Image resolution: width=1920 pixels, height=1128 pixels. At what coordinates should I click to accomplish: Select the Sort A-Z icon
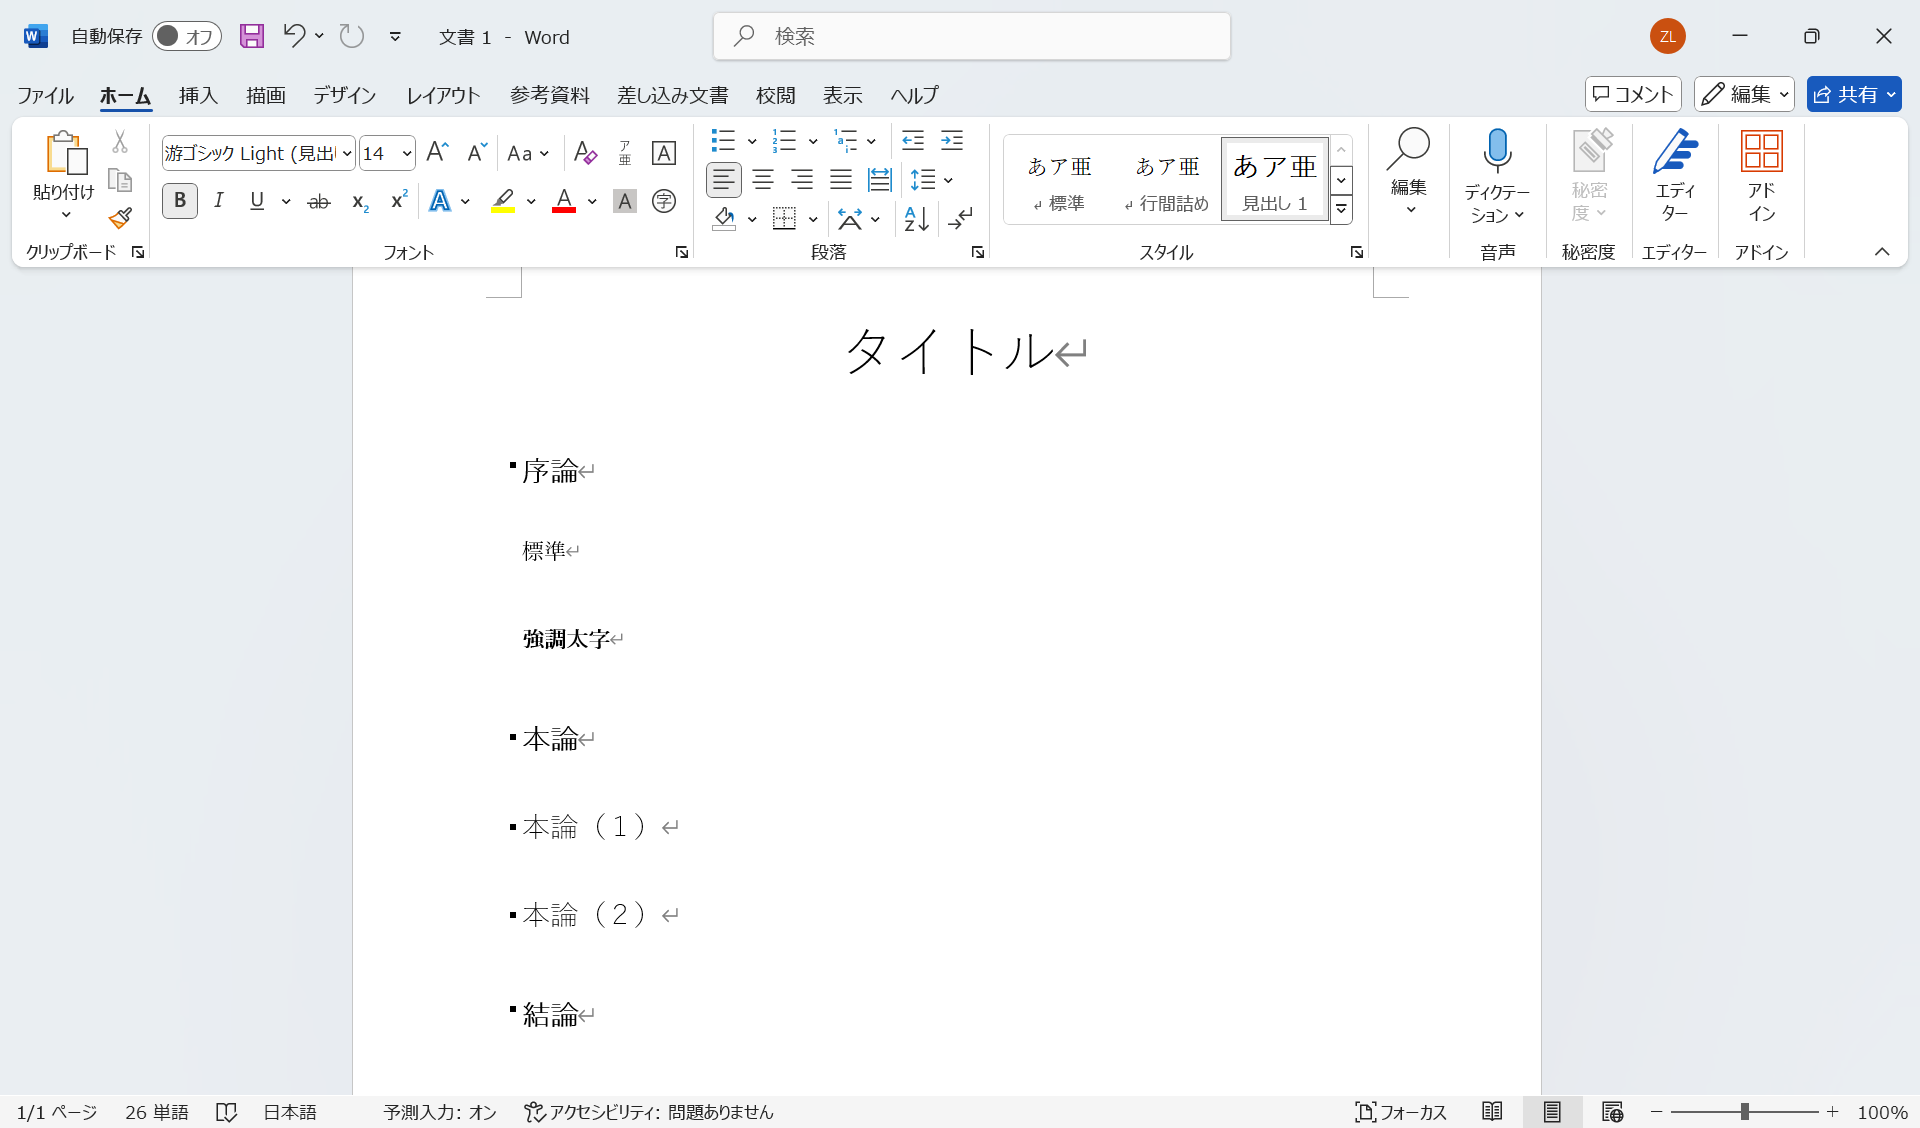(x=916, y=218)
